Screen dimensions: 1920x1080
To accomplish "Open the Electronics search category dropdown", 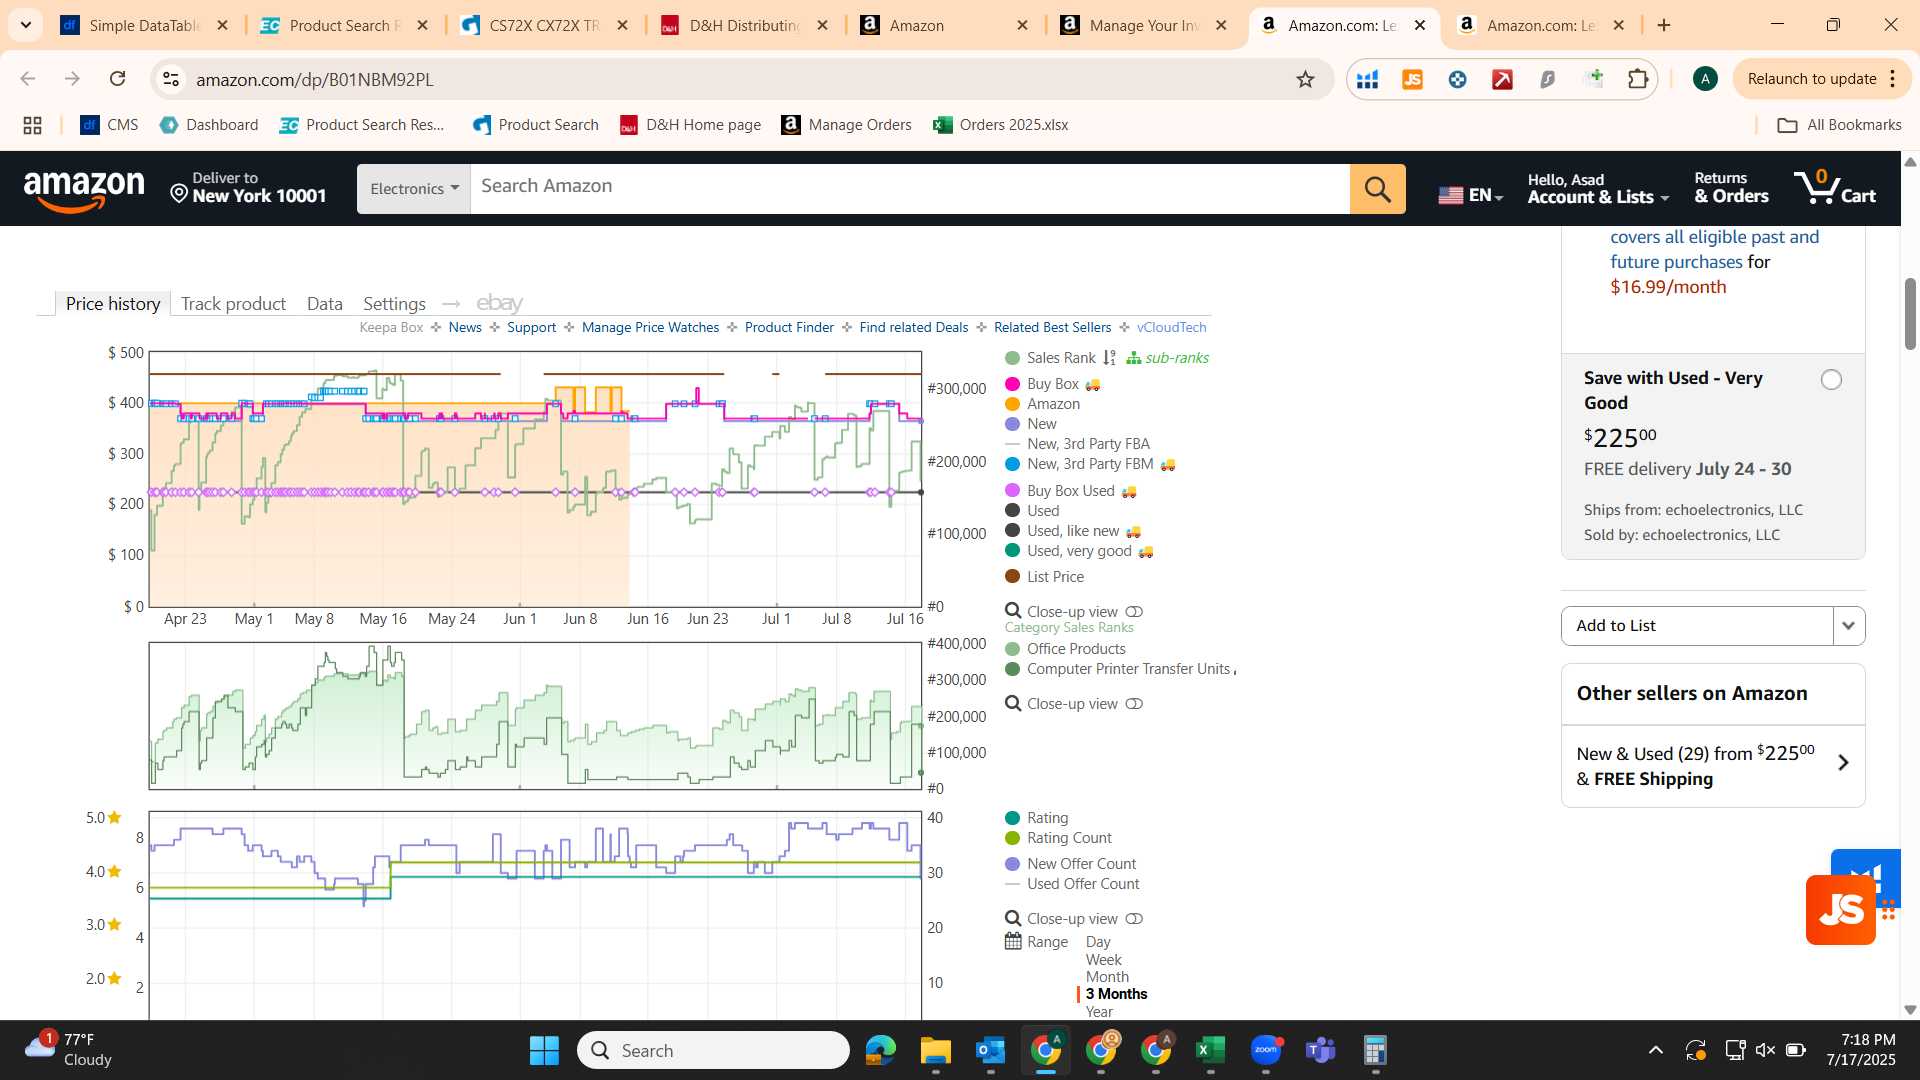I will (x=414, y=189).
